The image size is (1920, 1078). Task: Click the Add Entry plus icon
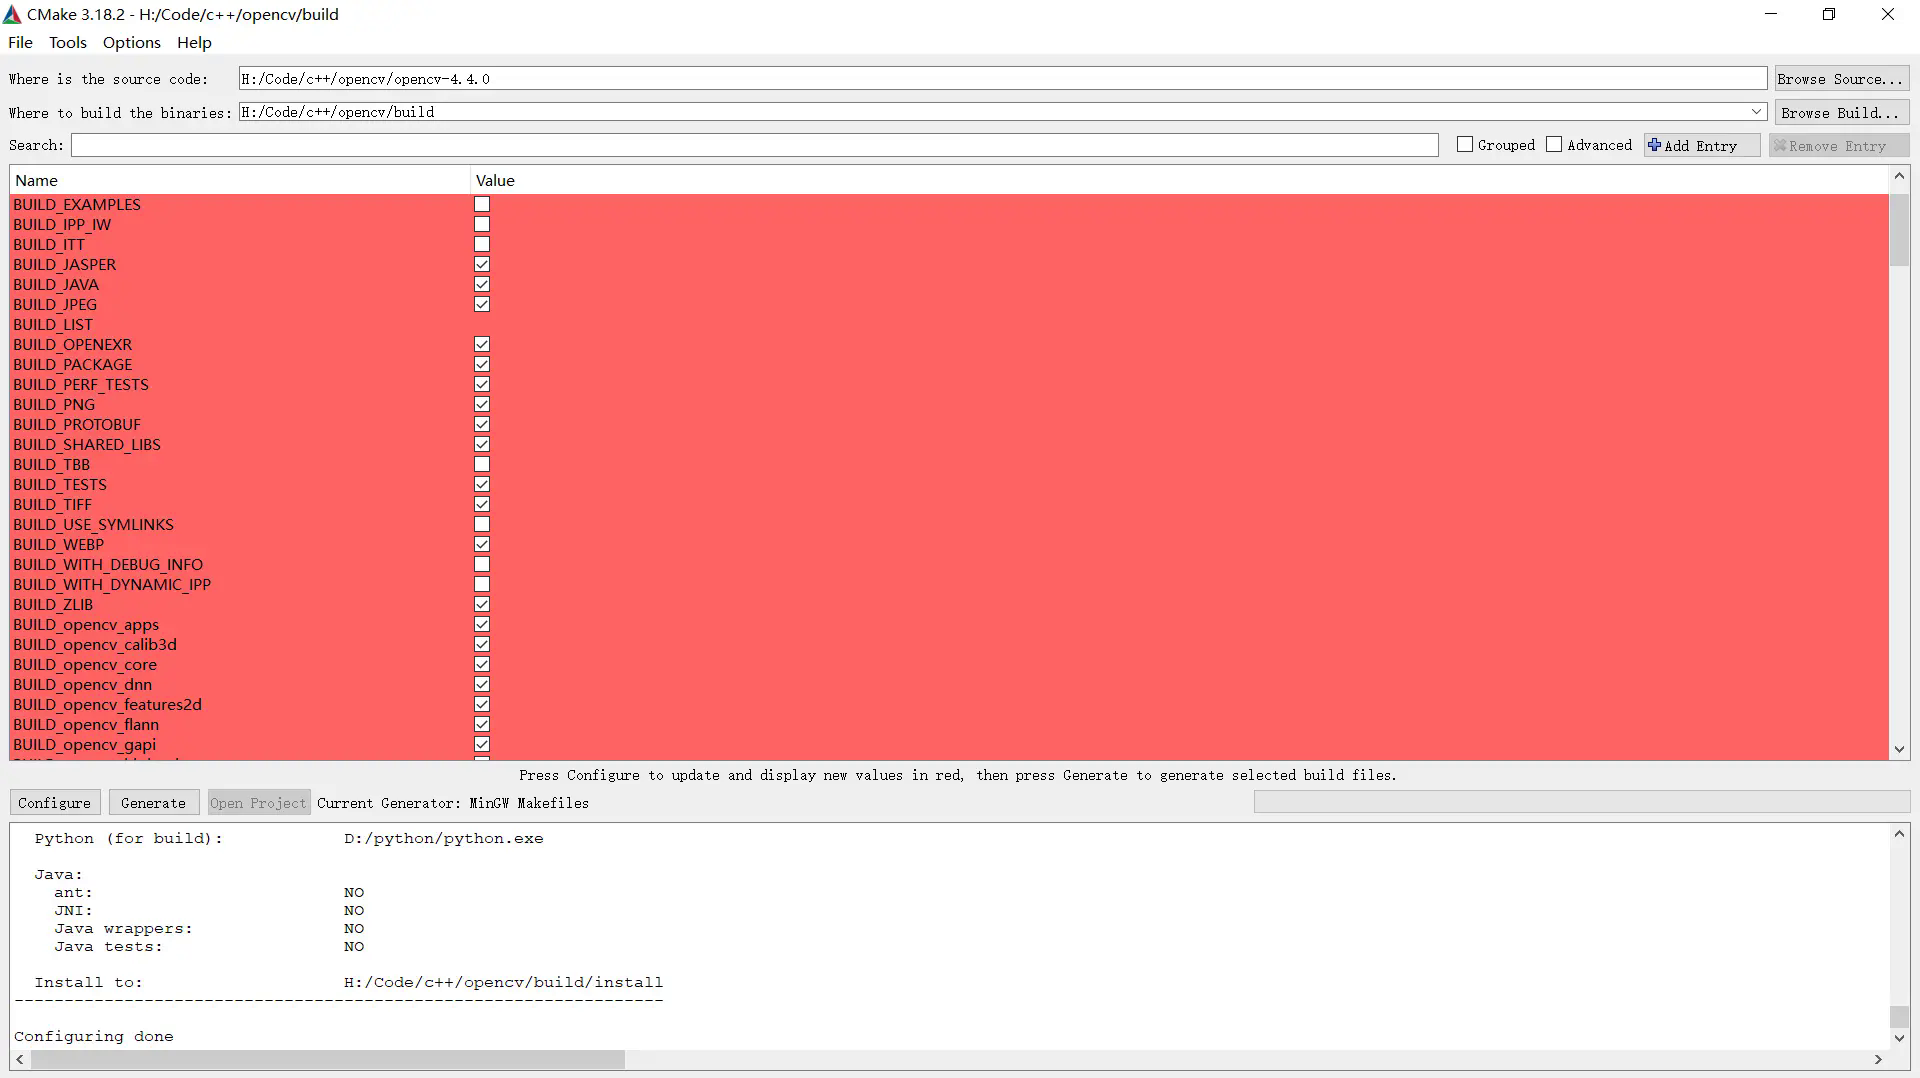tap(1654, 145)
